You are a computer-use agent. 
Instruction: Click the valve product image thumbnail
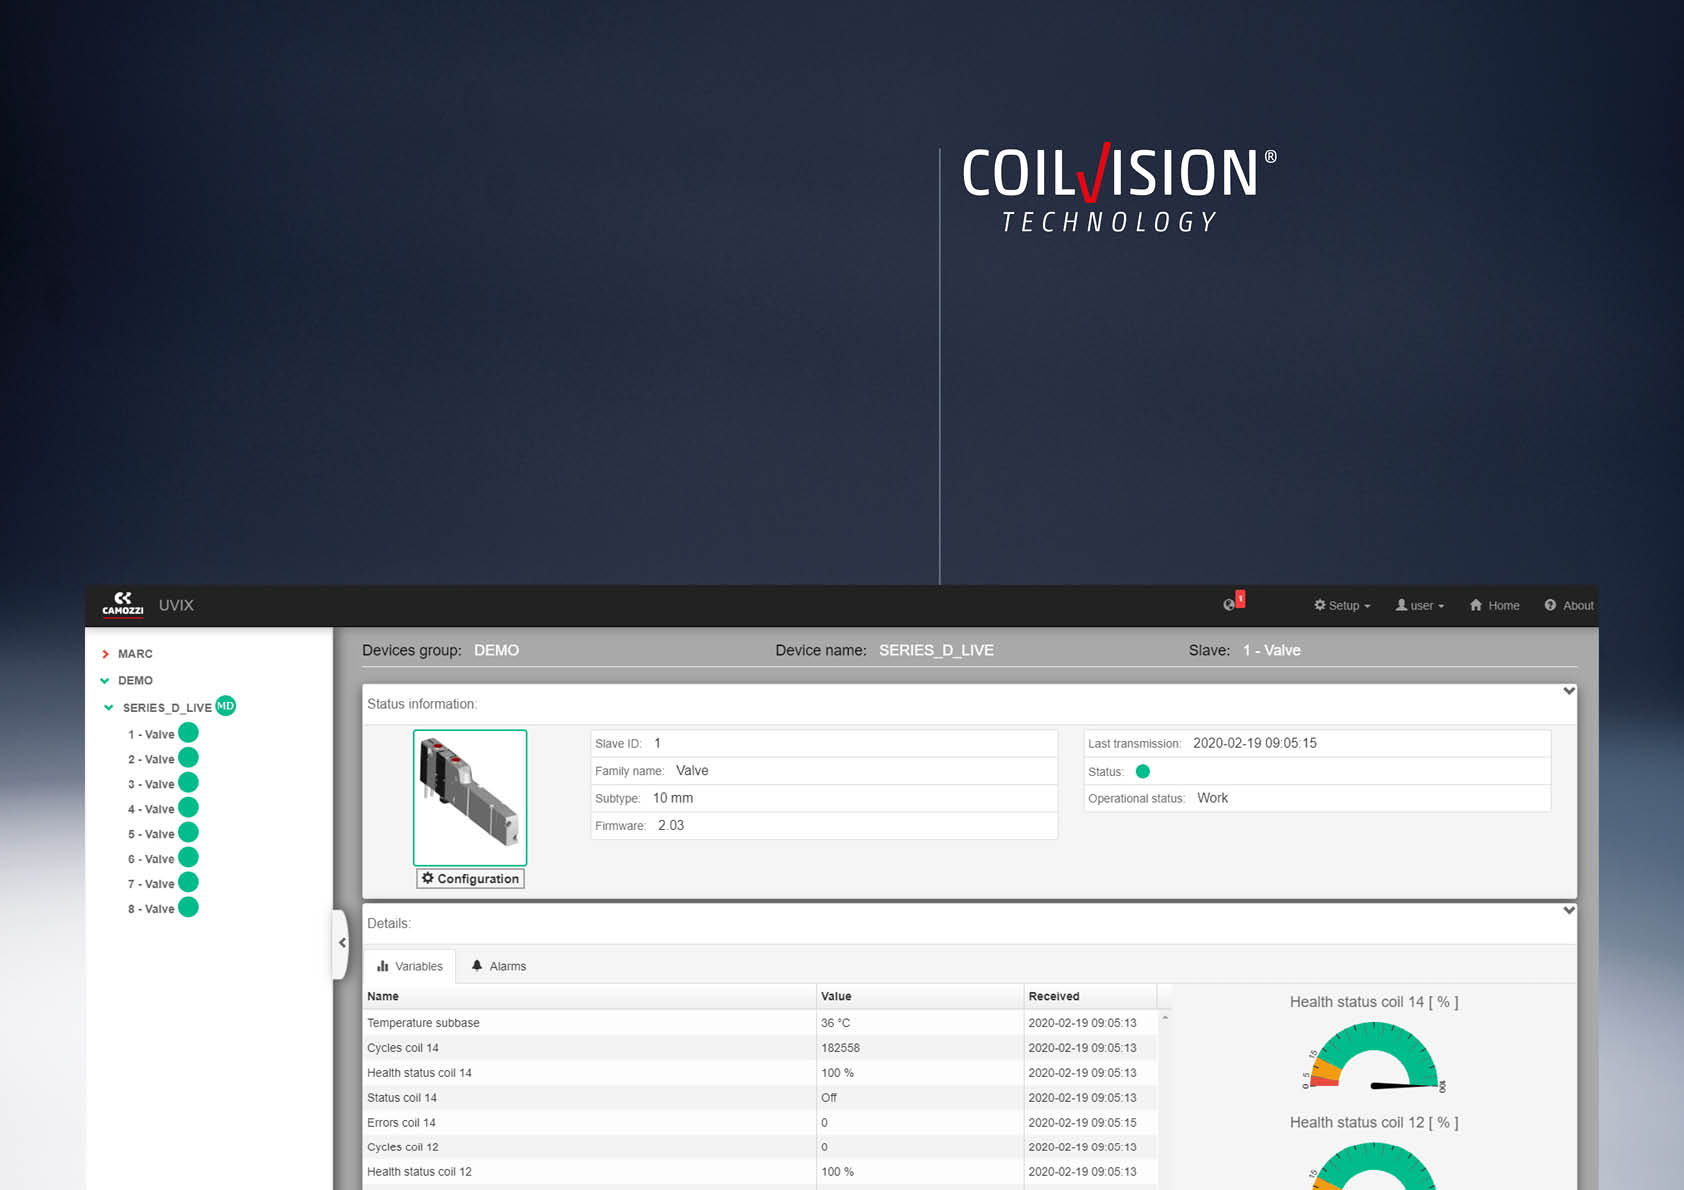(x=470, y=797)
